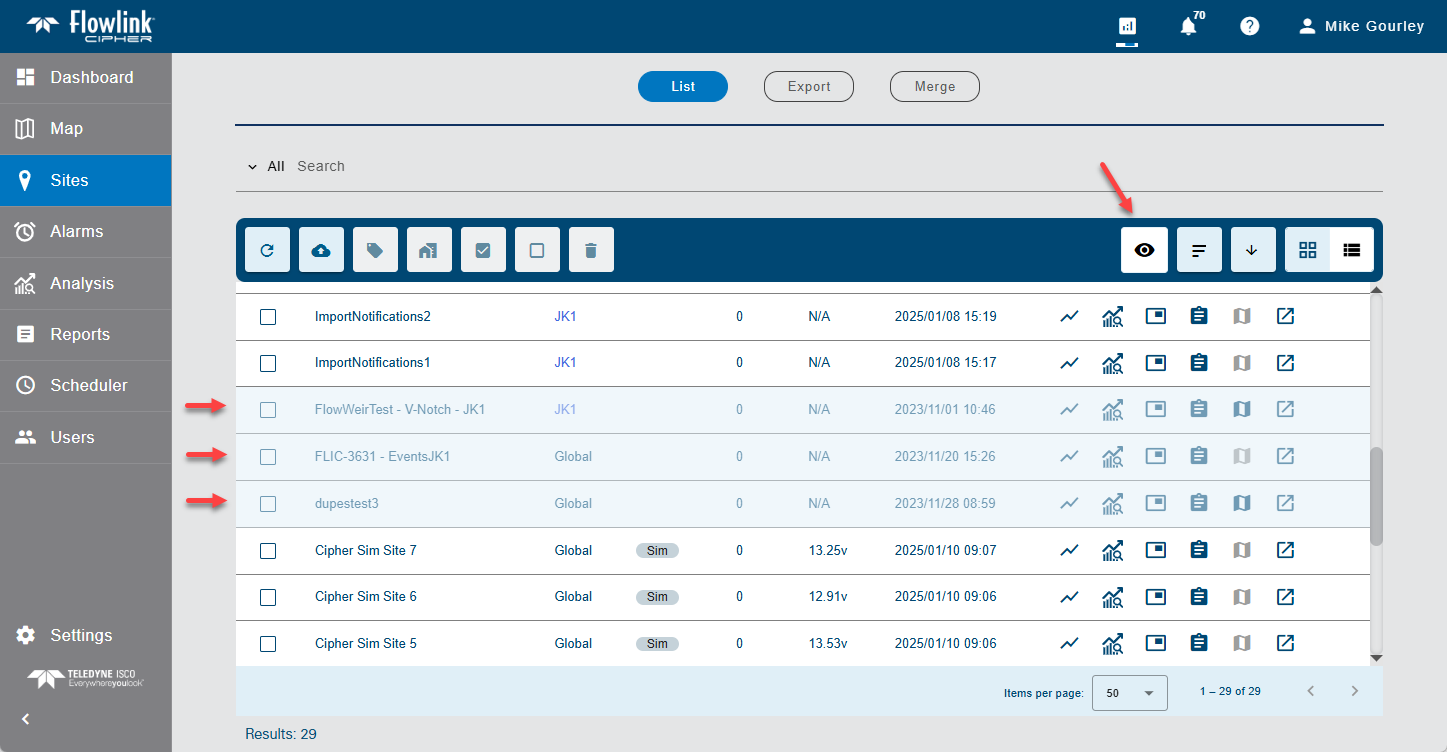1447x752 pixels.
Task: Open the Scheduler sidebar item
Action: (x=88, y=386)
